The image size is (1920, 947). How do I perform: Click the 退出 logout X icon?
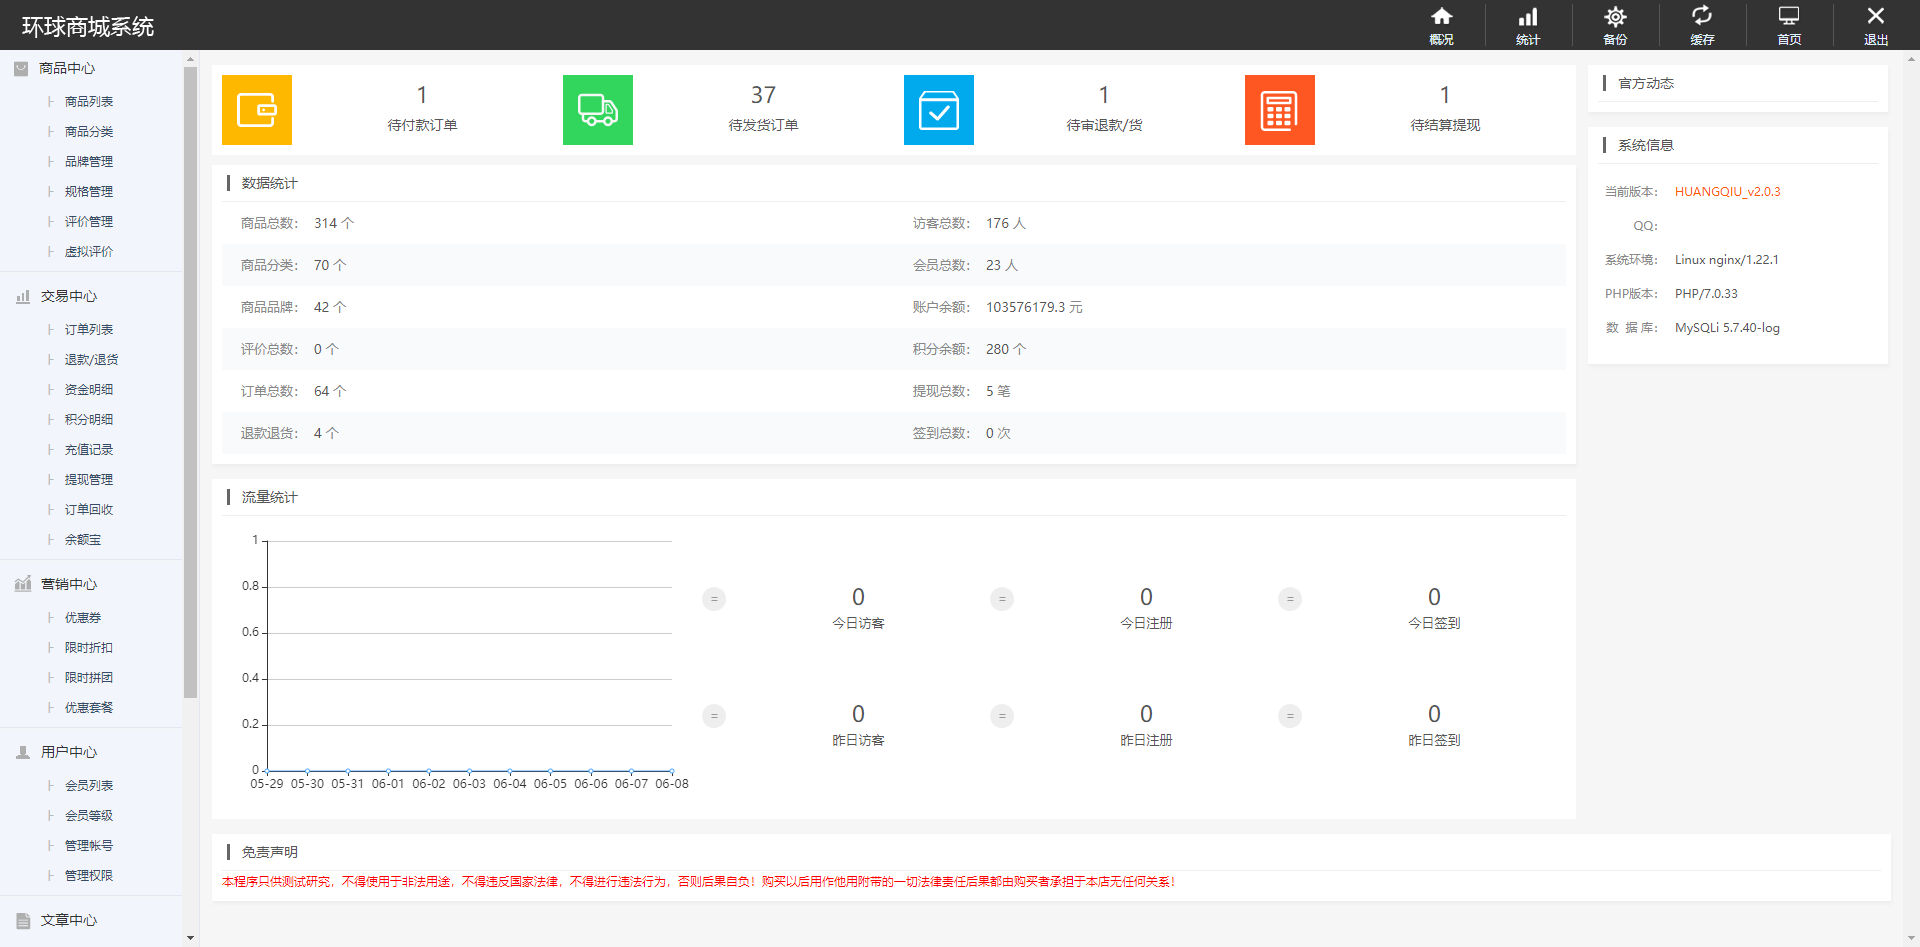point(1876,25)
